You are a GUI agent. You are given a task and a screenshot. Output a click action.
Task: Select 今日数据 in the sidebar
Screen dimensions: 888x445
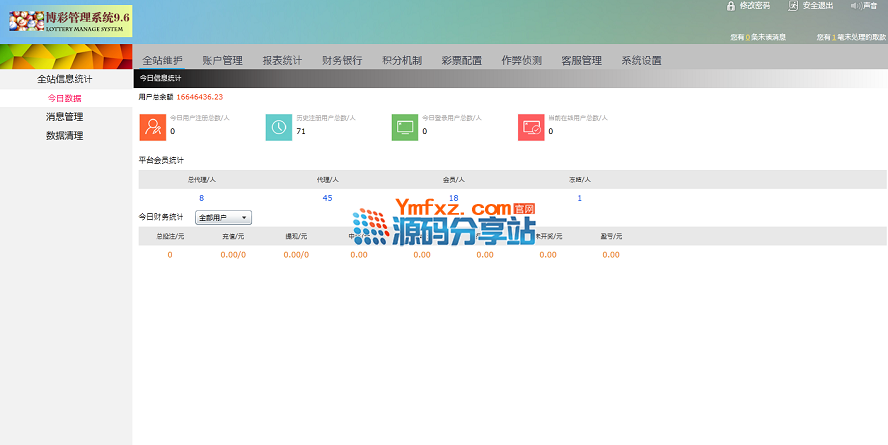[65, 99]
